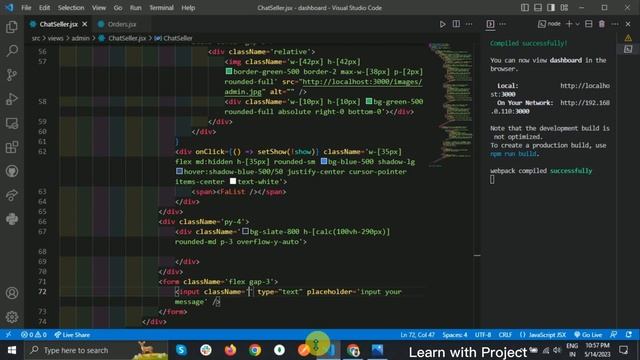Open terminal panel More Actions ellipsis
This screenshot has width=640, height=360.
click(615, 24)
